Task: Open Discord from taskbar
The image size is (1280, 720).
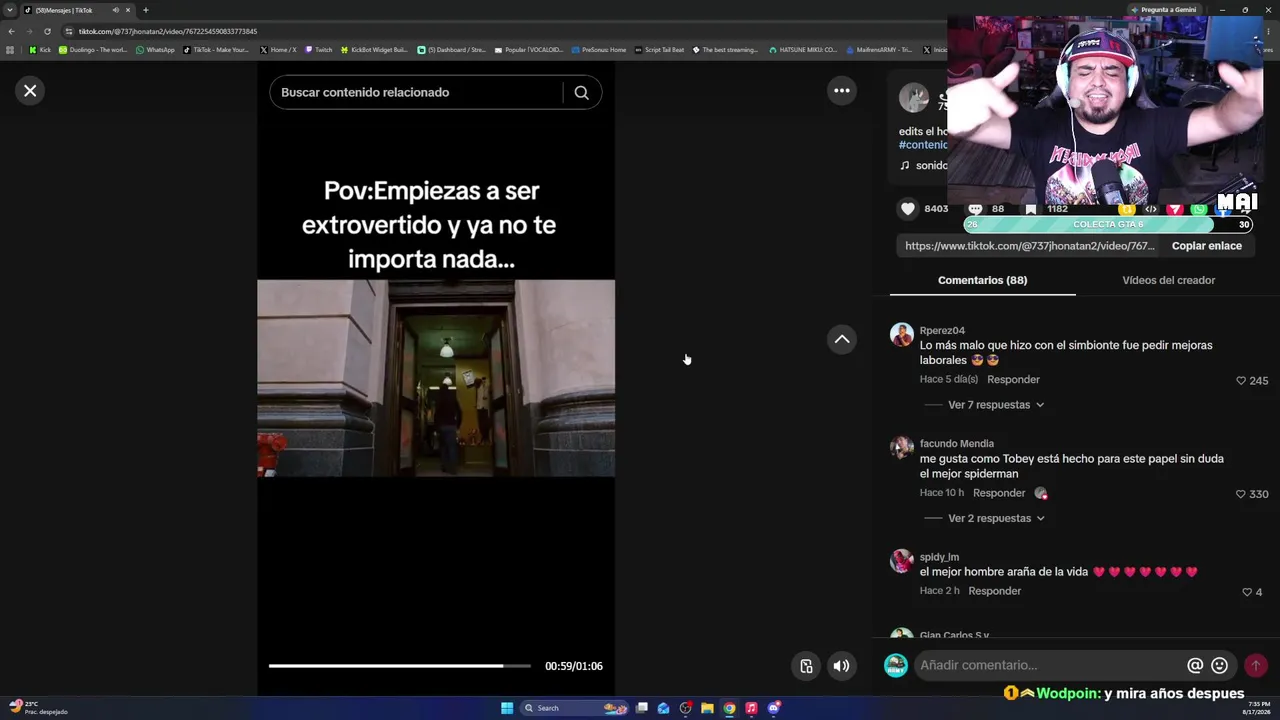Action: [773, 708]
